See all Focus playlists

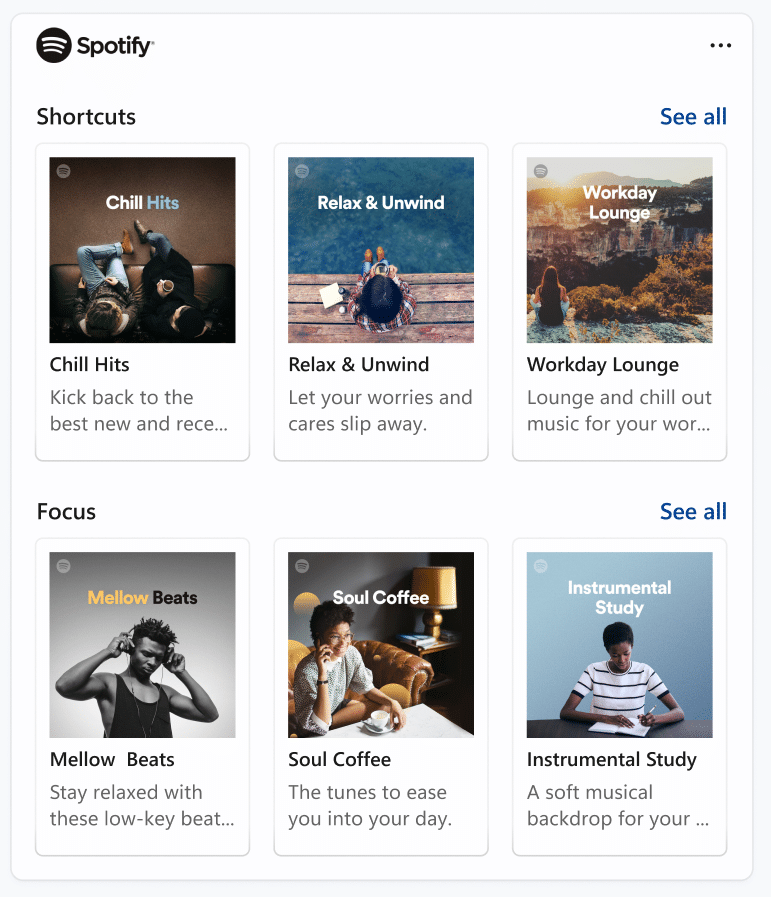point(693,512)
